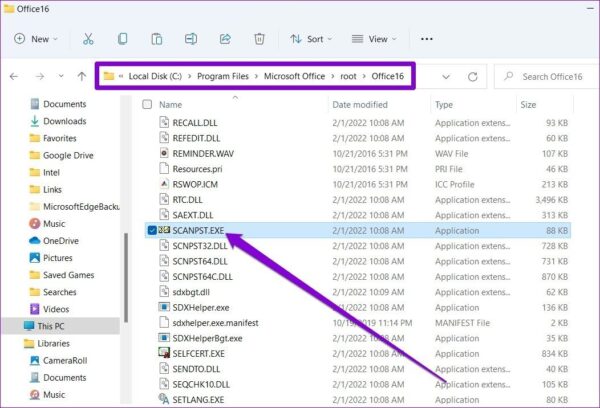Navigate to Program Files breadcrumb
The width and height of the screenshot is (600, 408).
click(223, 76)
